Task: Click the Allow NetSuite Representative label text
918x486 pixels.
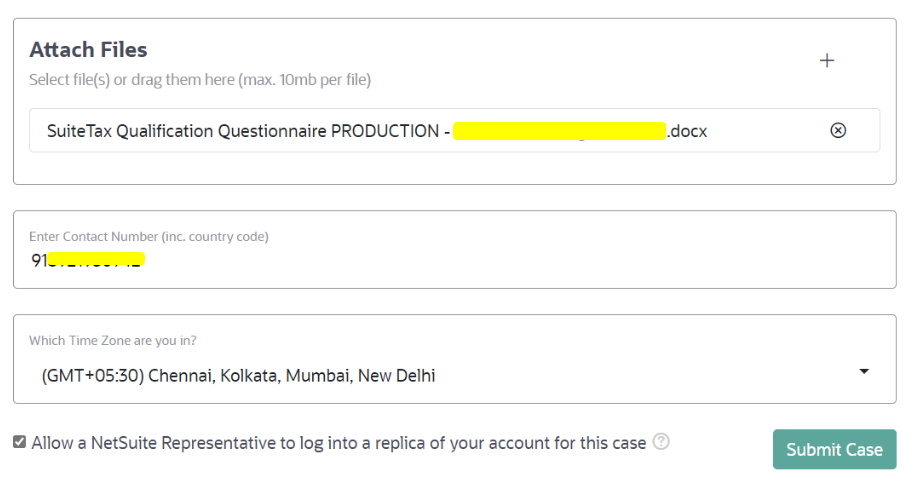Action: tap(338, 443)
